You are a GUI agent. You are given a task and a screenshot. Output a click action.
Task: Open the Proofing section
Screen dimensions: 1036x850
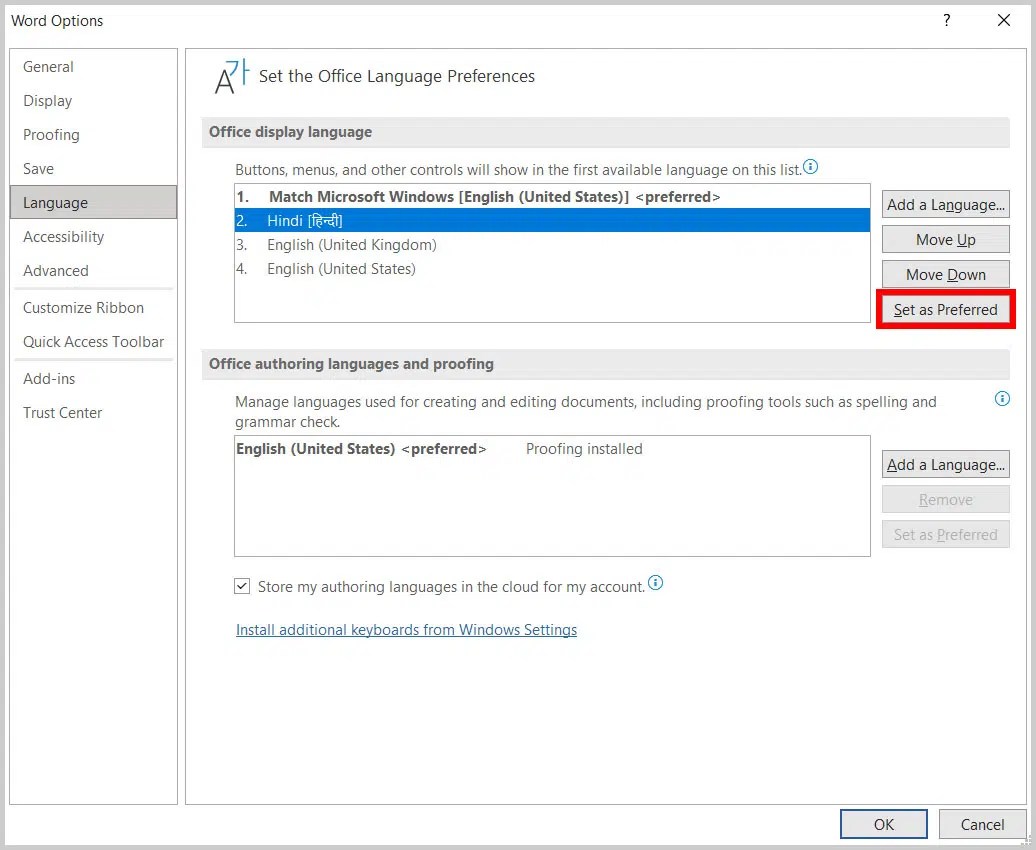[51, 135]
